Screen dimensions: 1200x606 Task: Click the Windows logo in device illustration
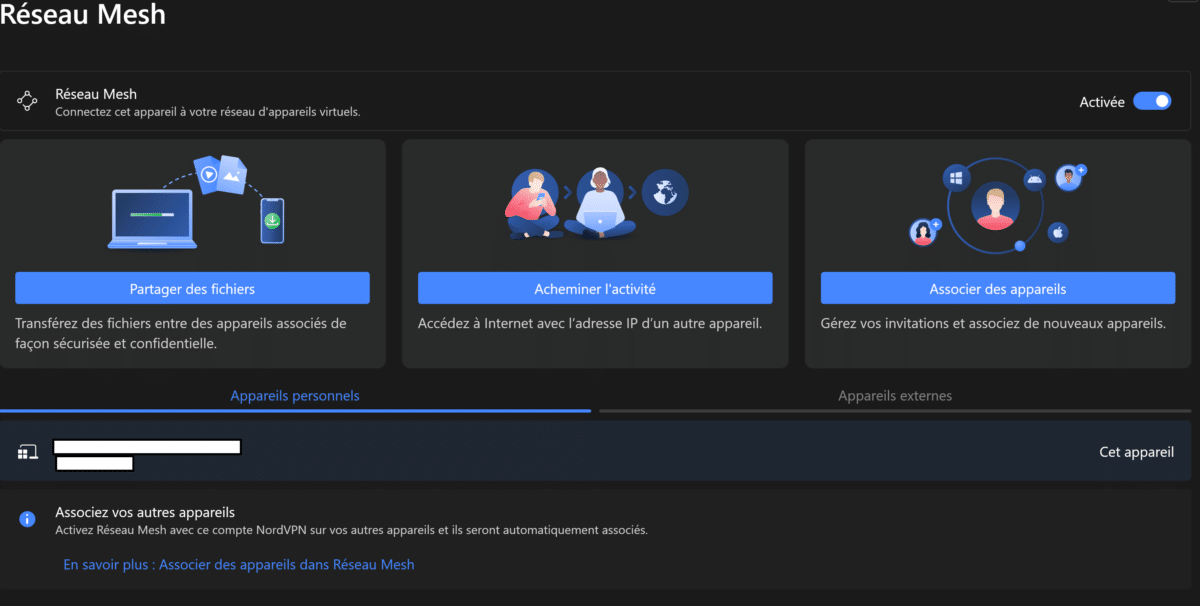tap(956, 178)
